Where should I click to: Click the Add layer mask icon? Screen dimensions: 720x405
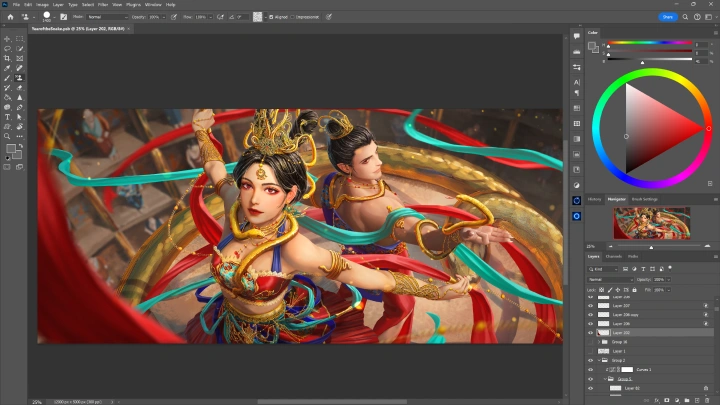tap(667, 400)
